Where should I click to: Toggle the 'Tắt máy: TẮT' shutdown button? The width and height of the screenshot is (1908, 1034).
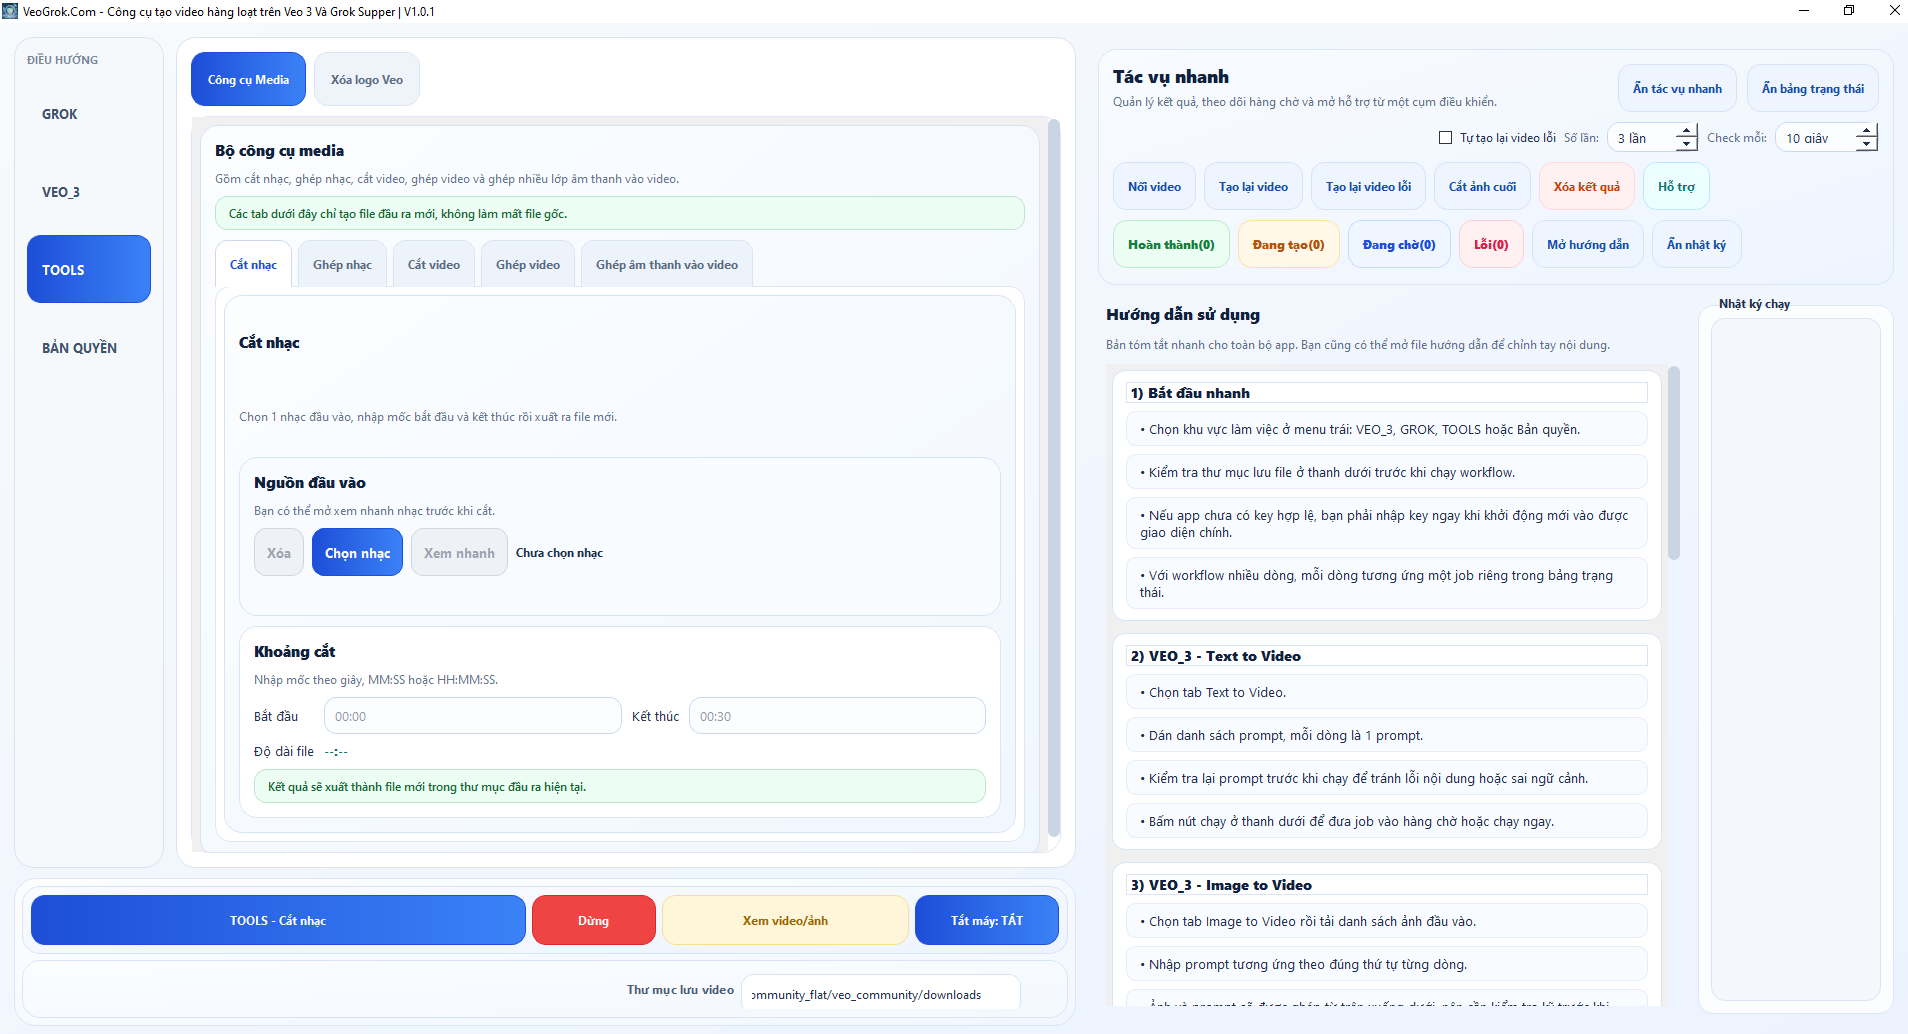coord(986,920)
